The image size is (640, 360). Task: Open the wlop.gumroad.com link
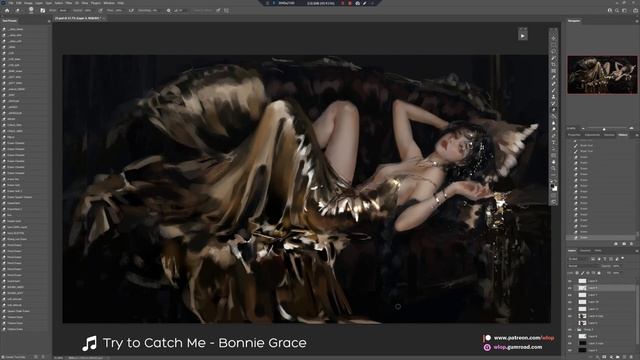pos(518,347)
